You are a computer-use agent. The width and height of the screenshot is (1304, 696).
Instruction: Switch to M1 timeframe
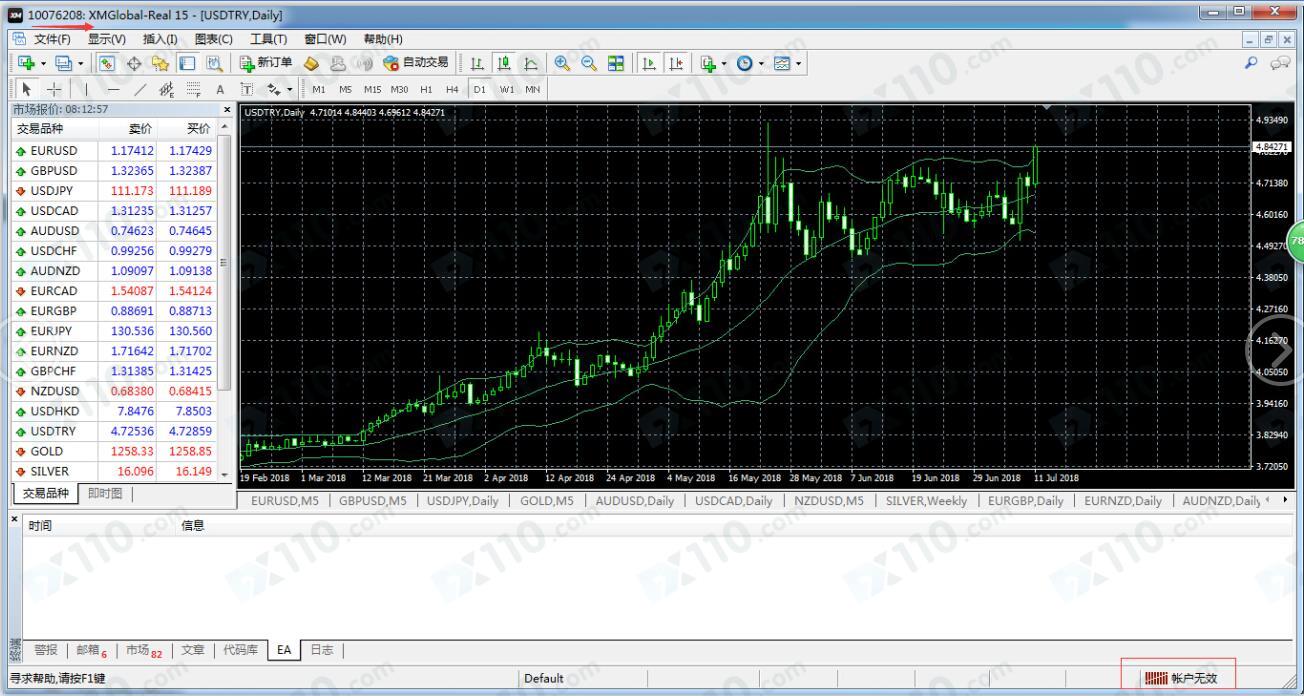tap(319, 89)
